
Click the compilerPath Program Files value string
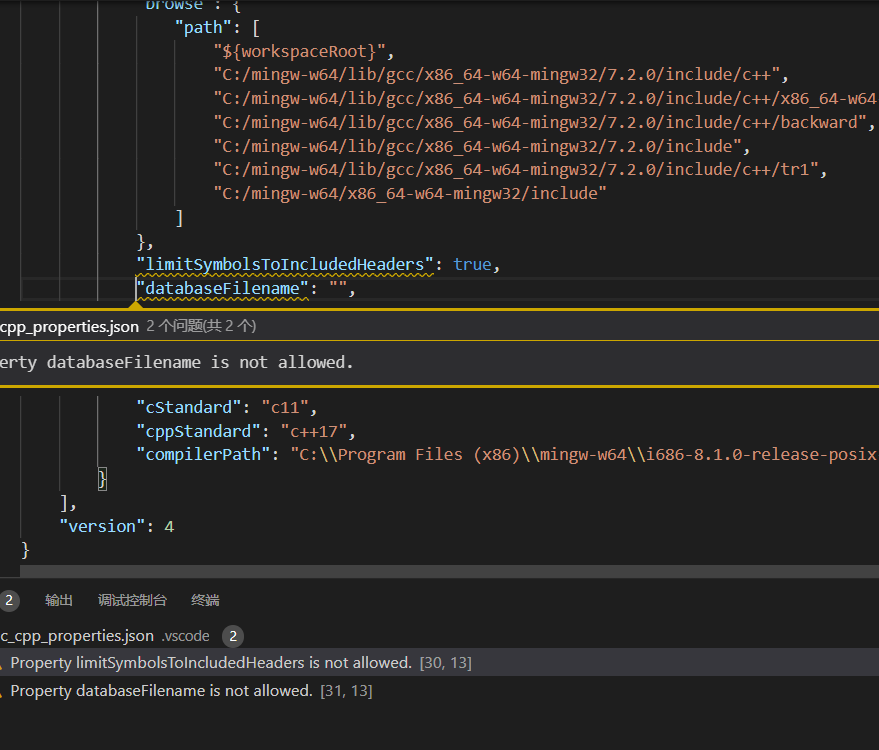[x=584, y=455]
